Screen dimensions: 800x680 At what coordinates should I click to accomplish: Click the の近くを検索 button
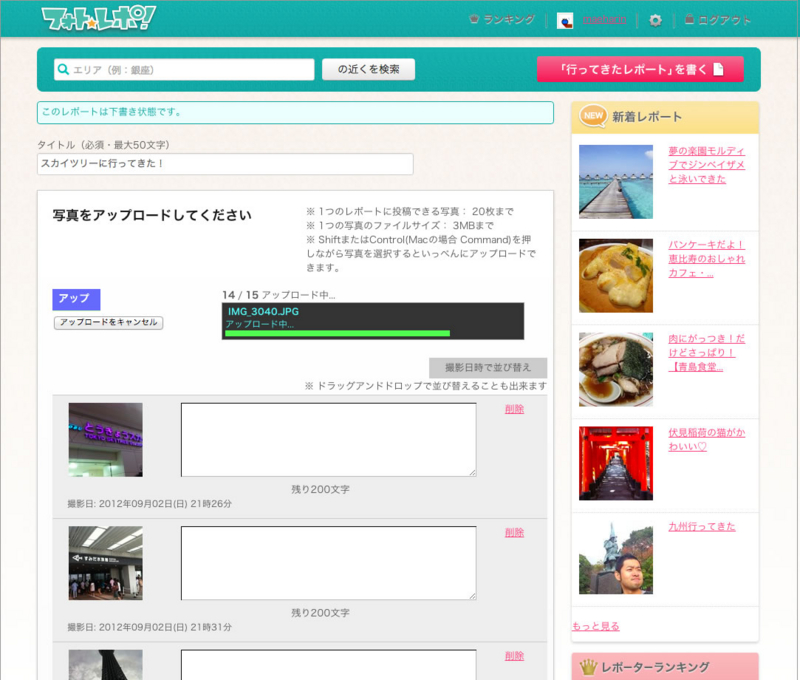tap(368, 69)
